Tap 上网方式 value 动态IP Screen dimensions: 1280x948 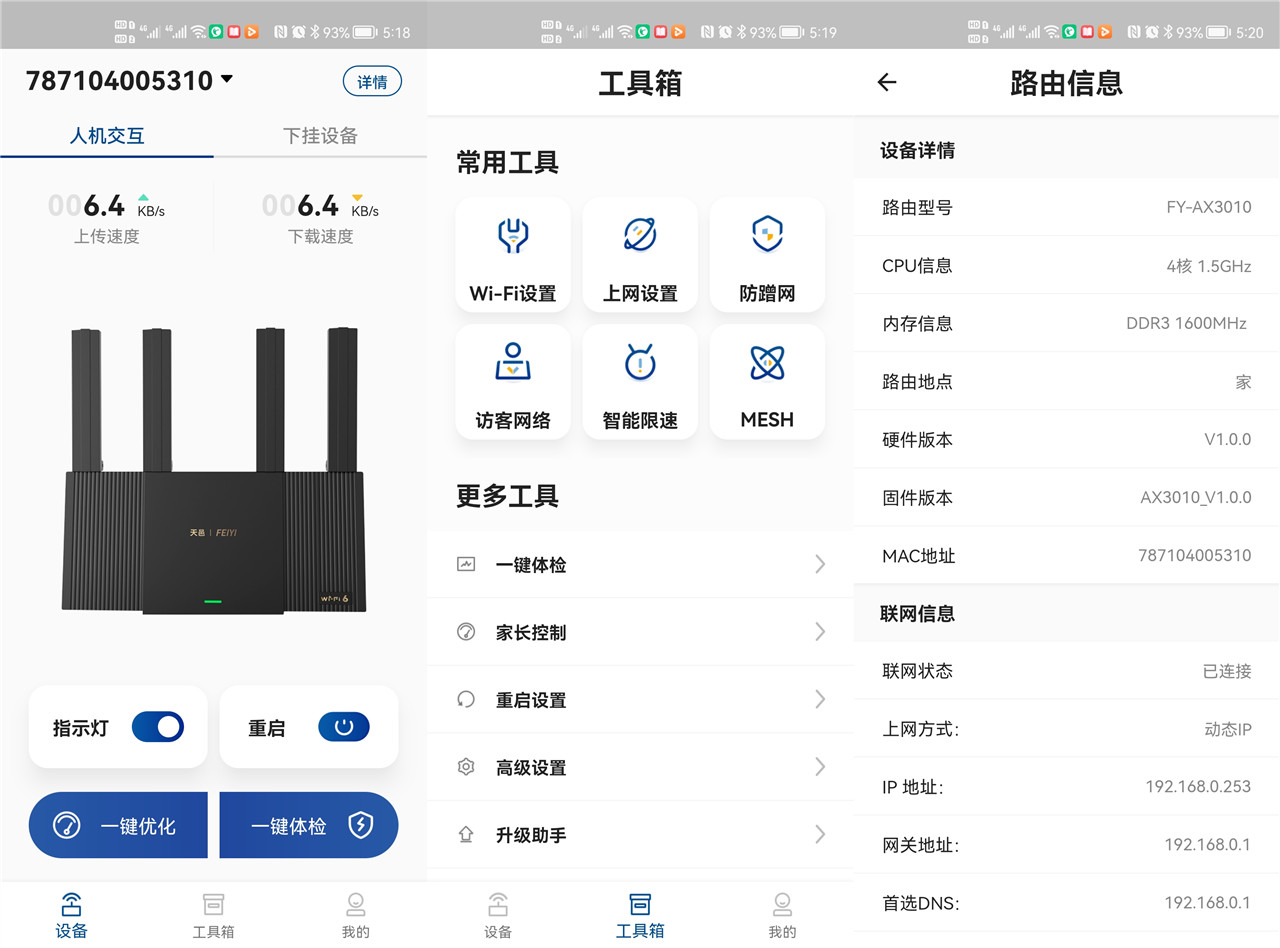click(x=1228, y=729)
